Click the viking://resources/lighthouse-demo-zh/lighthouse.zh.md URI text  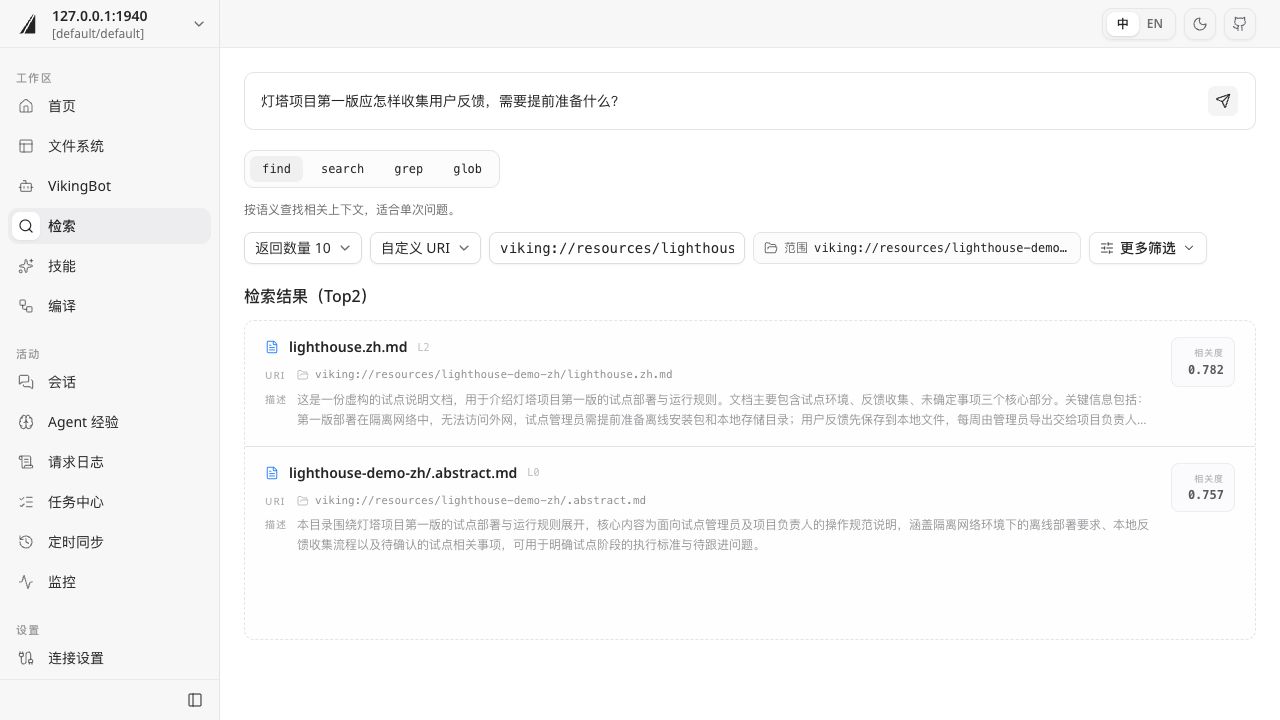[x=494, y=374]
